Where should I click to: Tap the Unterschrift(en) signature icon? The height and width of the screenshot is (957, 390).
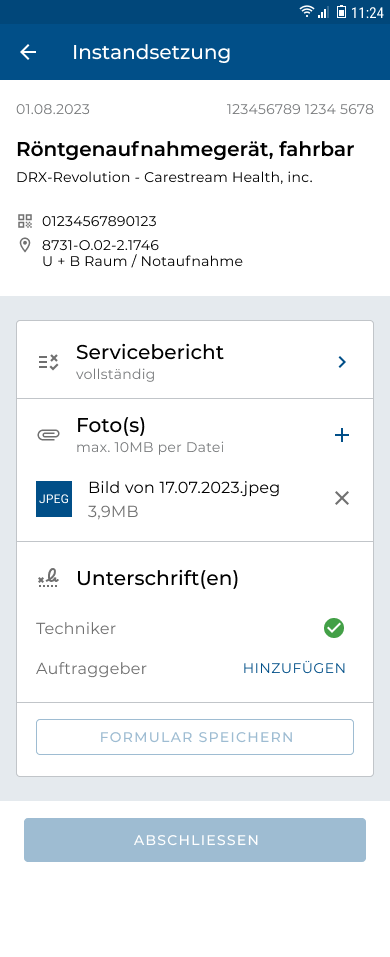tap(48, 578)
